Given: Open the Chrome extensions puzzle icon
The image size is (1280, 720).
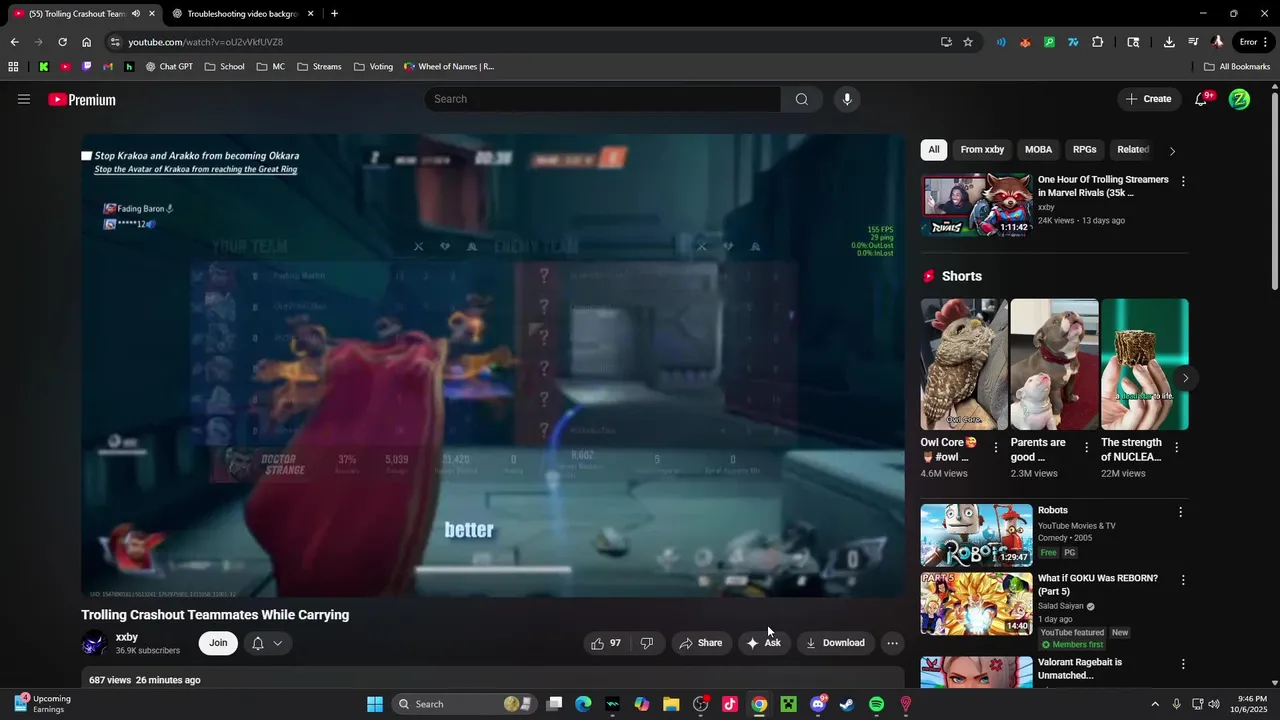Looking at the screenshot, I should 1097,42.
